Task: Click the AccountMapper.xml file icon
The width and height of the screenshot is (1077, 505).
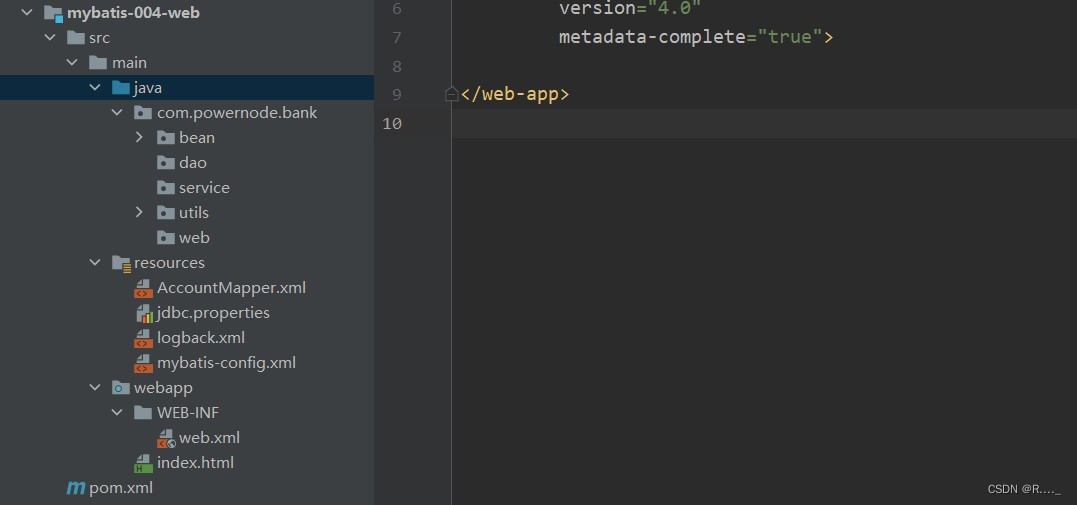Action: click(x=143, y=289)
